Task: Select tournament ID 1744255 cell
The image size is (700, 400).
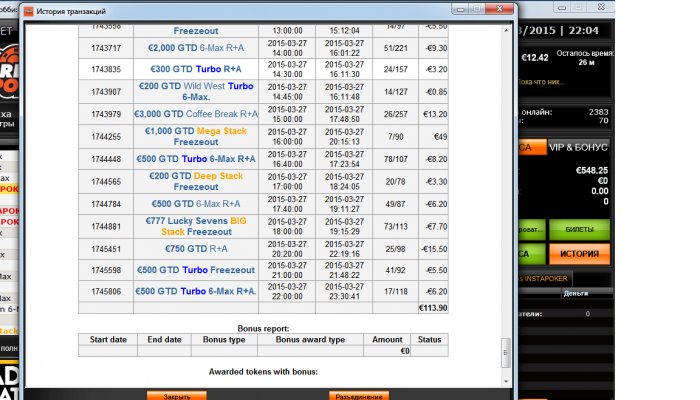Action: tap(106, 137)
